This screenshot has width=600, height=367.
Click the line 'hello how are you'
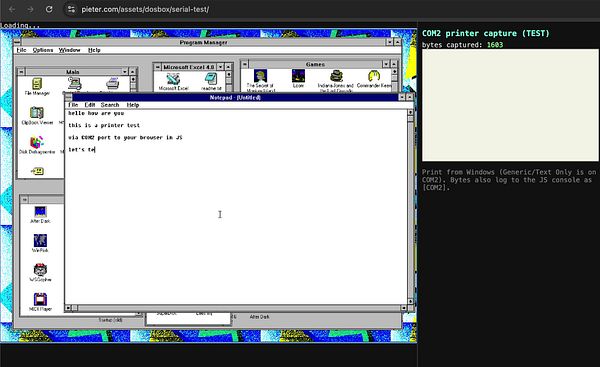click(x=96, y=113)
